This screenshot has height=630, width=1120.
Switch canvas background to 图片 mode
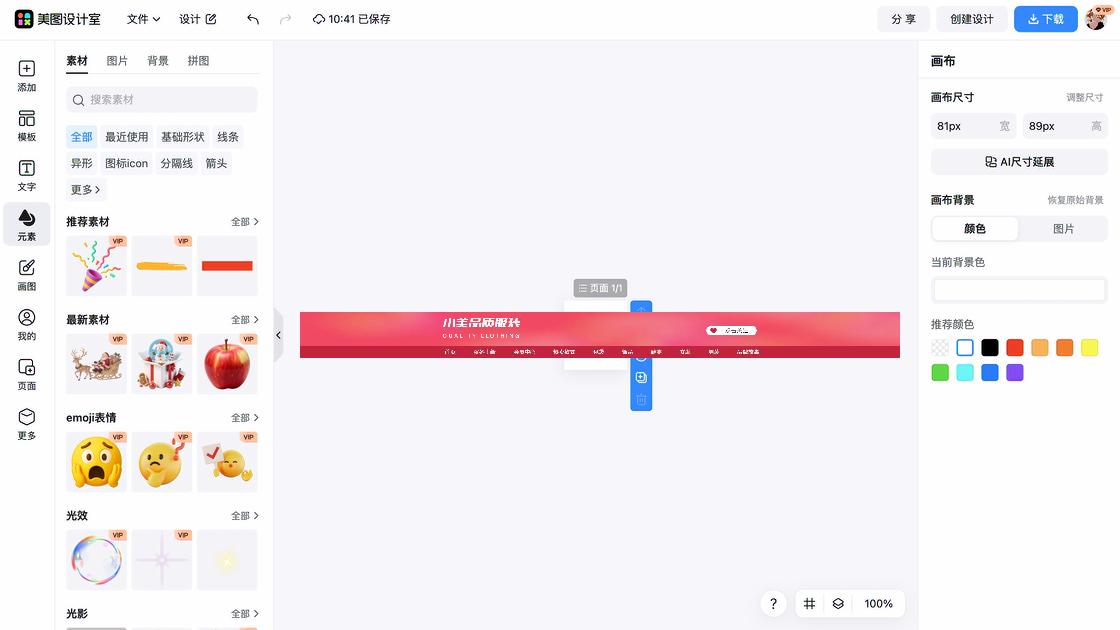pos(1063,229)
